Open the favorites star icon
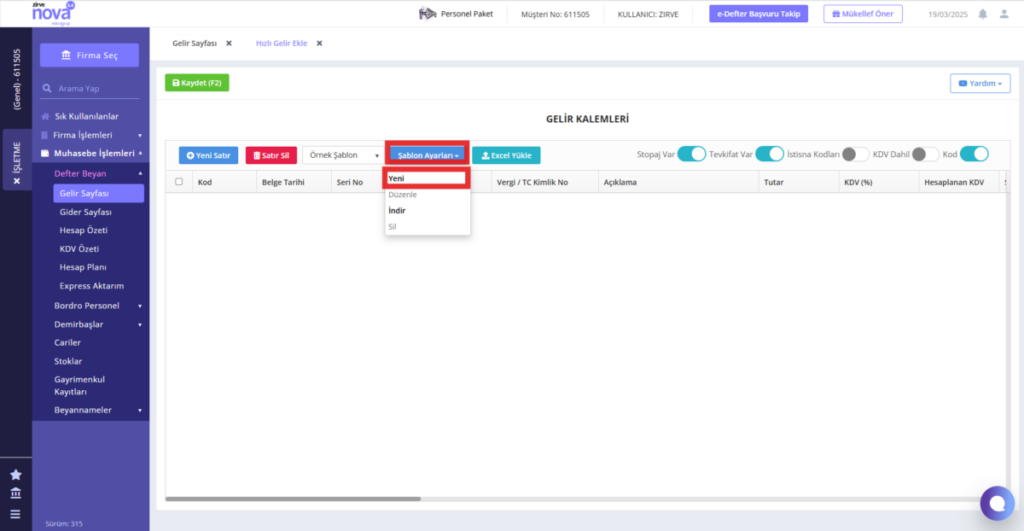 (x=16, y=475)
